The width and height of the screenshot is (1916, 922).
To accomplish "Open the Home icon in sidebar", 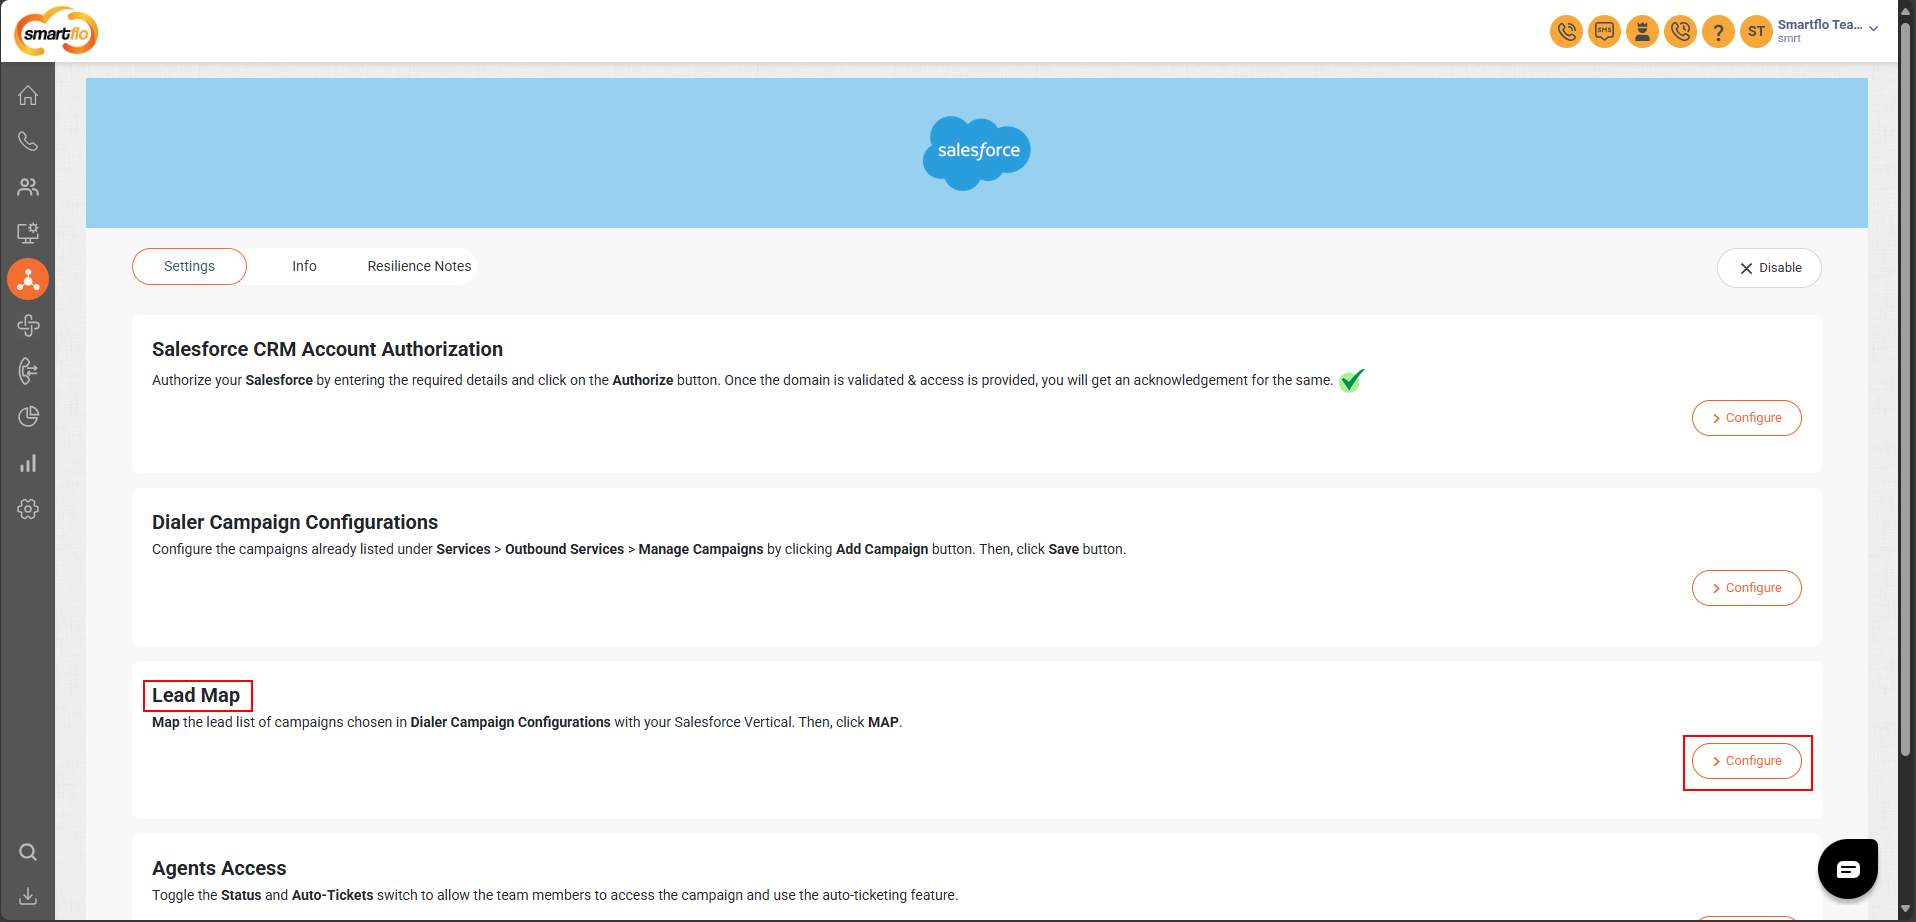I will [28, 95].
